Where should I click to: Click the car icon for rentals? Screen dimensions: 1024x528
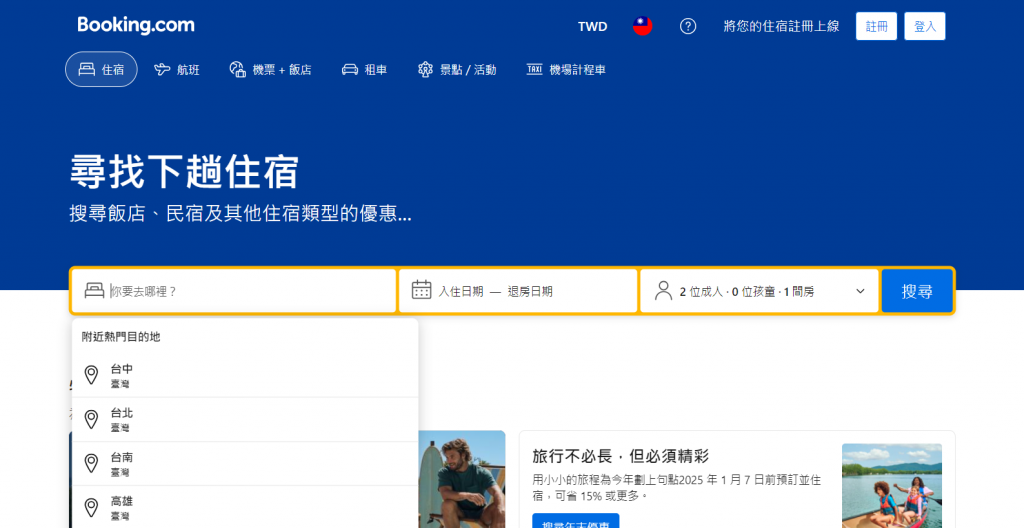[x=350, y=69]
